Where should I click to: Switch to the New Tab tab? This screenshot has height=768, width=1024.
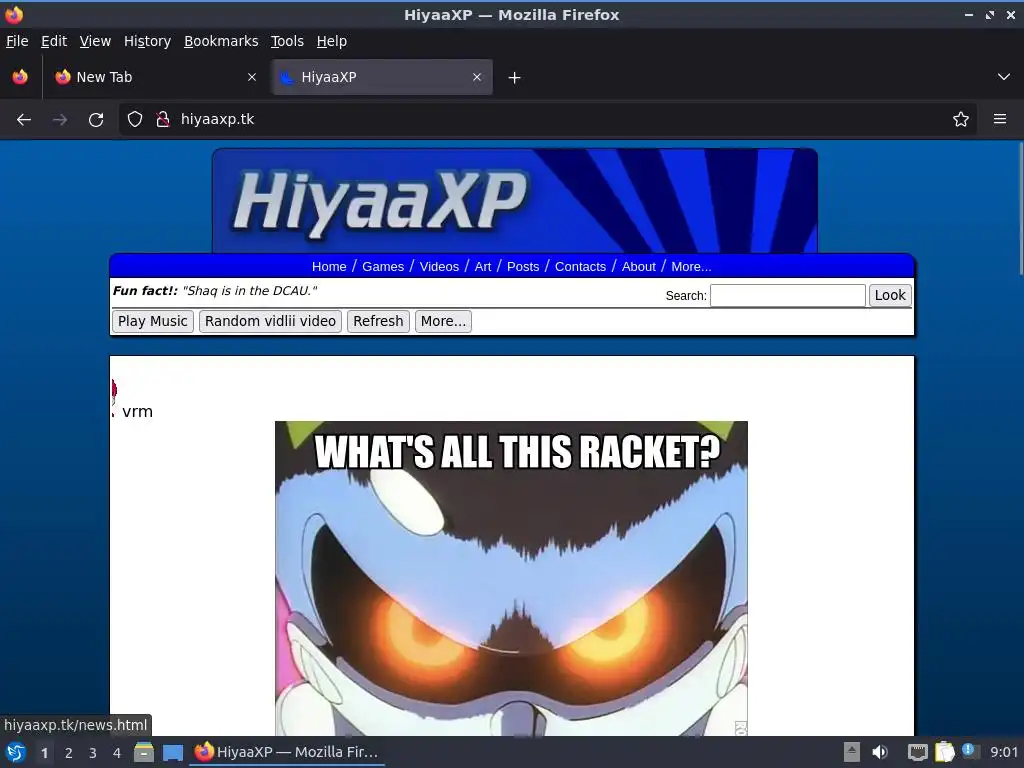point(155,77)
